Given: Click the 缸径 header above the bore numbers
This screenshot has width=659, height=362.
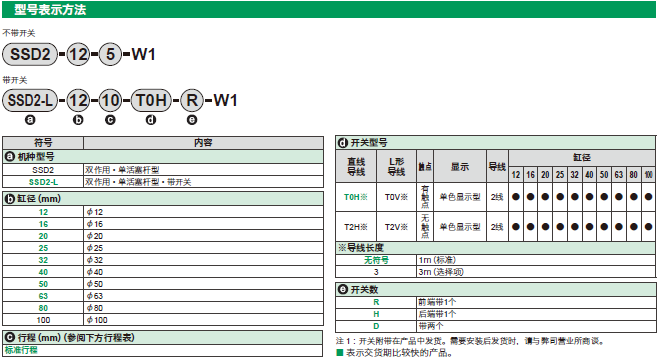Looking at the screenshot, I should pos(582,158).
